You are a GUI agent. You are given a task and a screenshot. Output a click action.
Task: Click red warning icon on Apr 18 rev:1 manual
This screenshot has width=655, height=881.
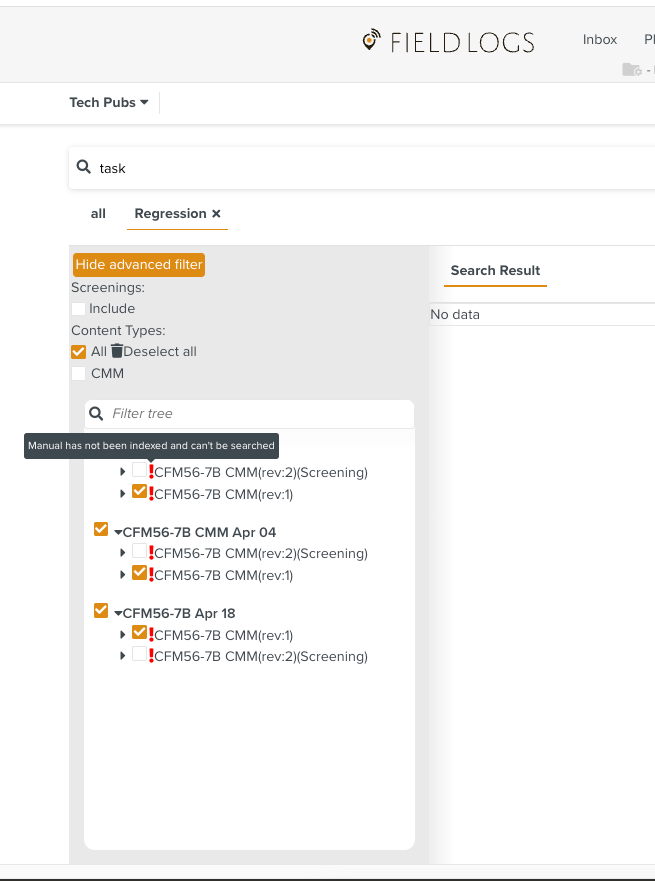pyautogui.click(x=151, y=635)
